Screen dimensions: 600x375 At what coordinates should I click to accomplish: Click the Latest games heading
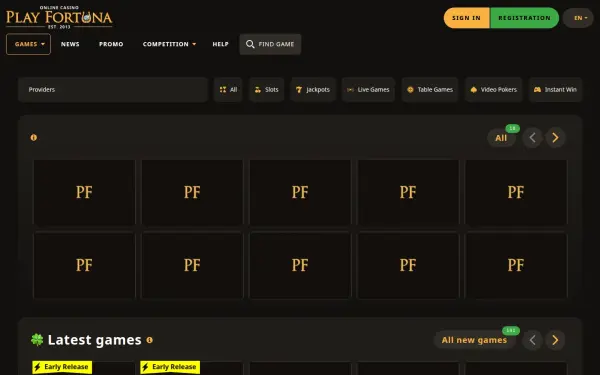pyautogui.click(x=95, y=340)
